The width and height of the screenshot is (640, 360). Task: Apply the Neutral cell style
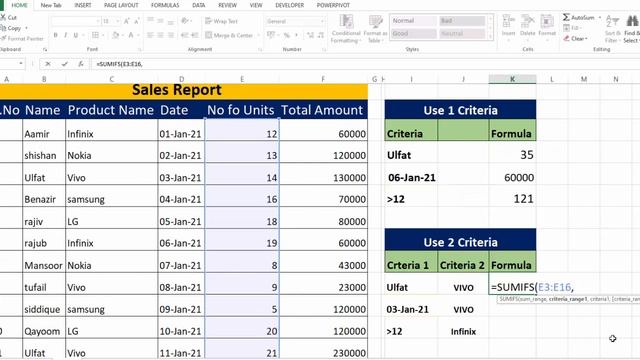pos(462,33)
